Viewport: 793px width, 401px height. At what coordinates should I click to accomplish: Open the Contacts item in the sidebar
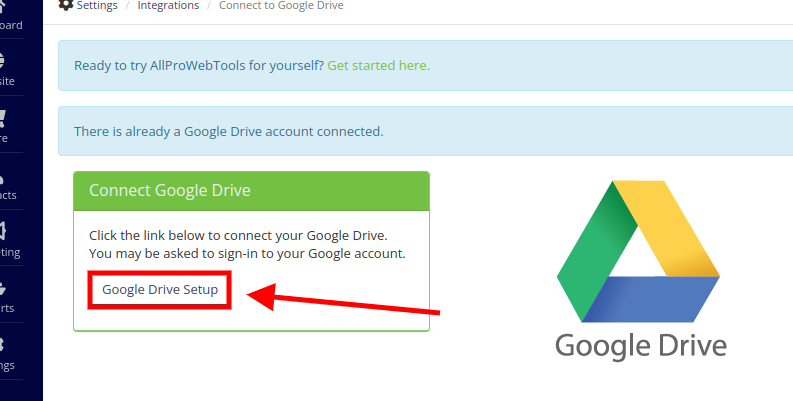click(10, 182)
